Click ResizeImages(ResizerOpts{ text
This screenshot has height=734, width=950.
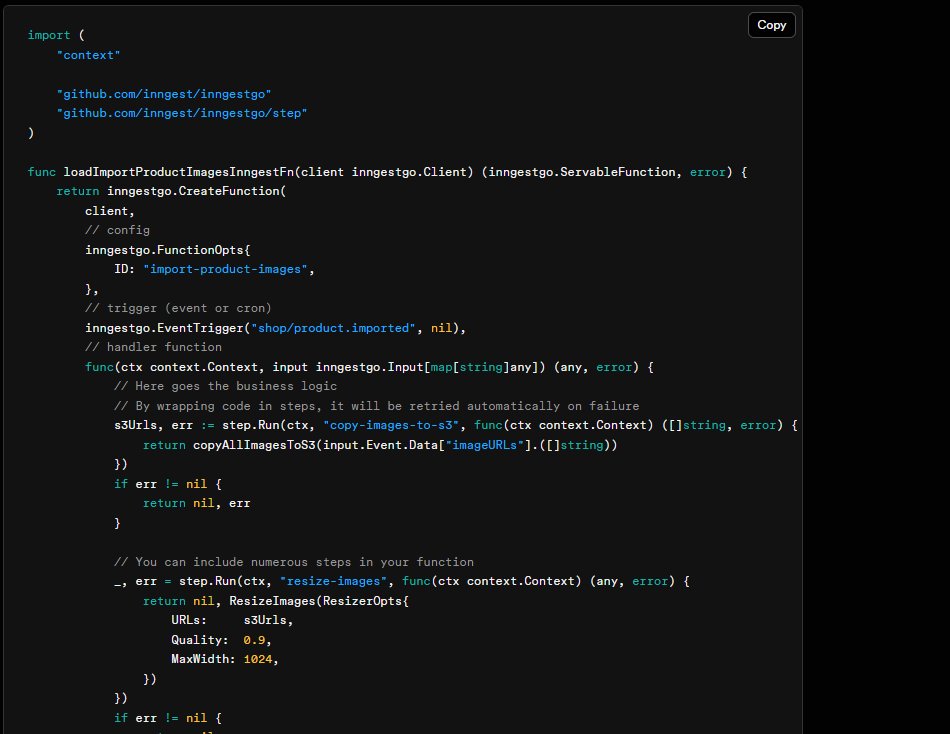[x=319, y=601]
